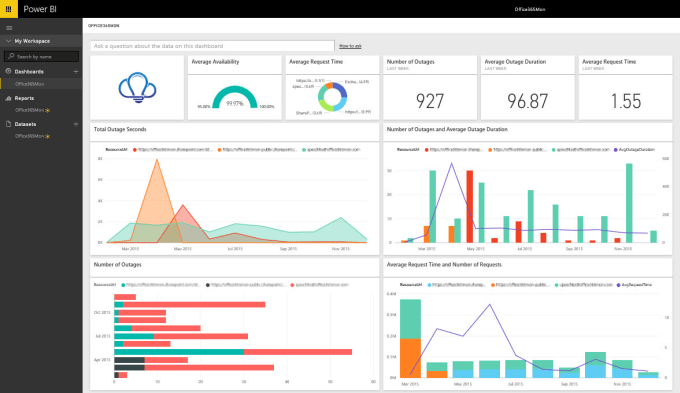Select the Average Availability gauge tile
Image resolution: width=680 pixels, height=393 pixels.
[235, 88]
